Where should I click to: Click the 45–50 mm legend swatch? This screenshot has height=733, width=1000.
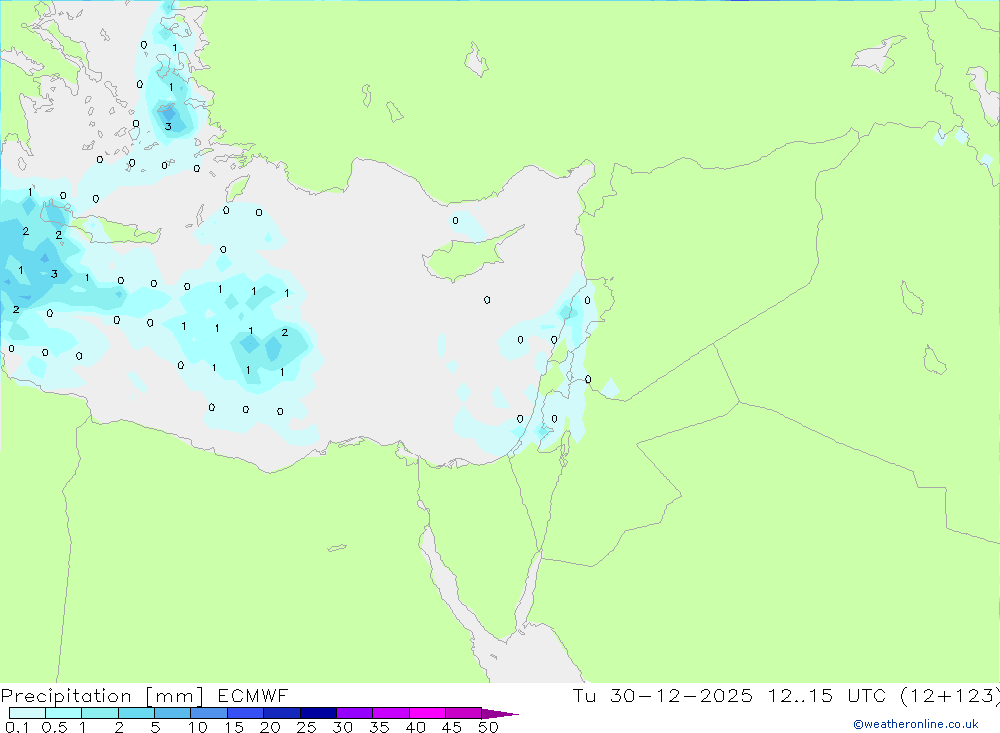(x=464, y=713)
